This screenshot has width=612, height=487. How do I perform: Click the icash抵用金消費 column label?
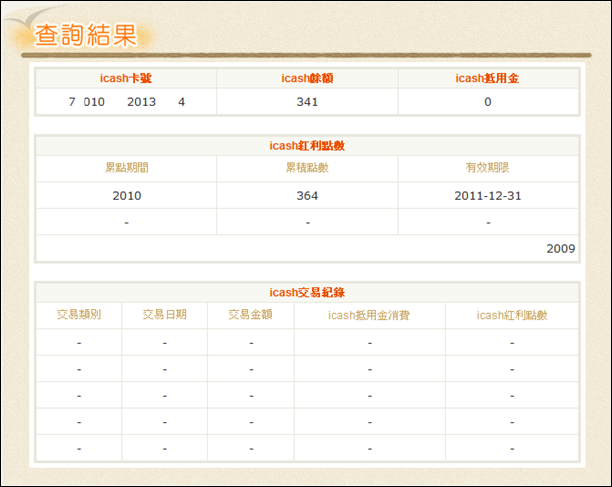369,315
